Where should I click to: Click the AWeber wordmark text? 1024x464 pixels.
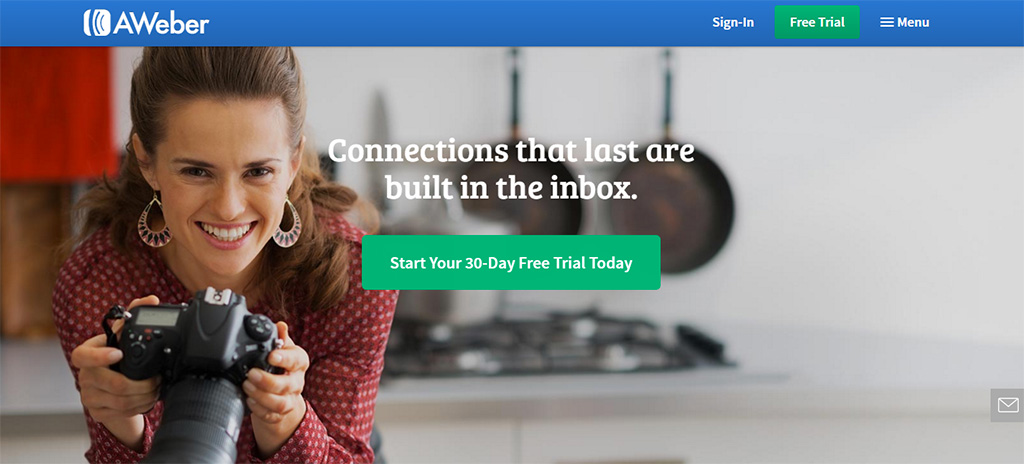point(161,24)
